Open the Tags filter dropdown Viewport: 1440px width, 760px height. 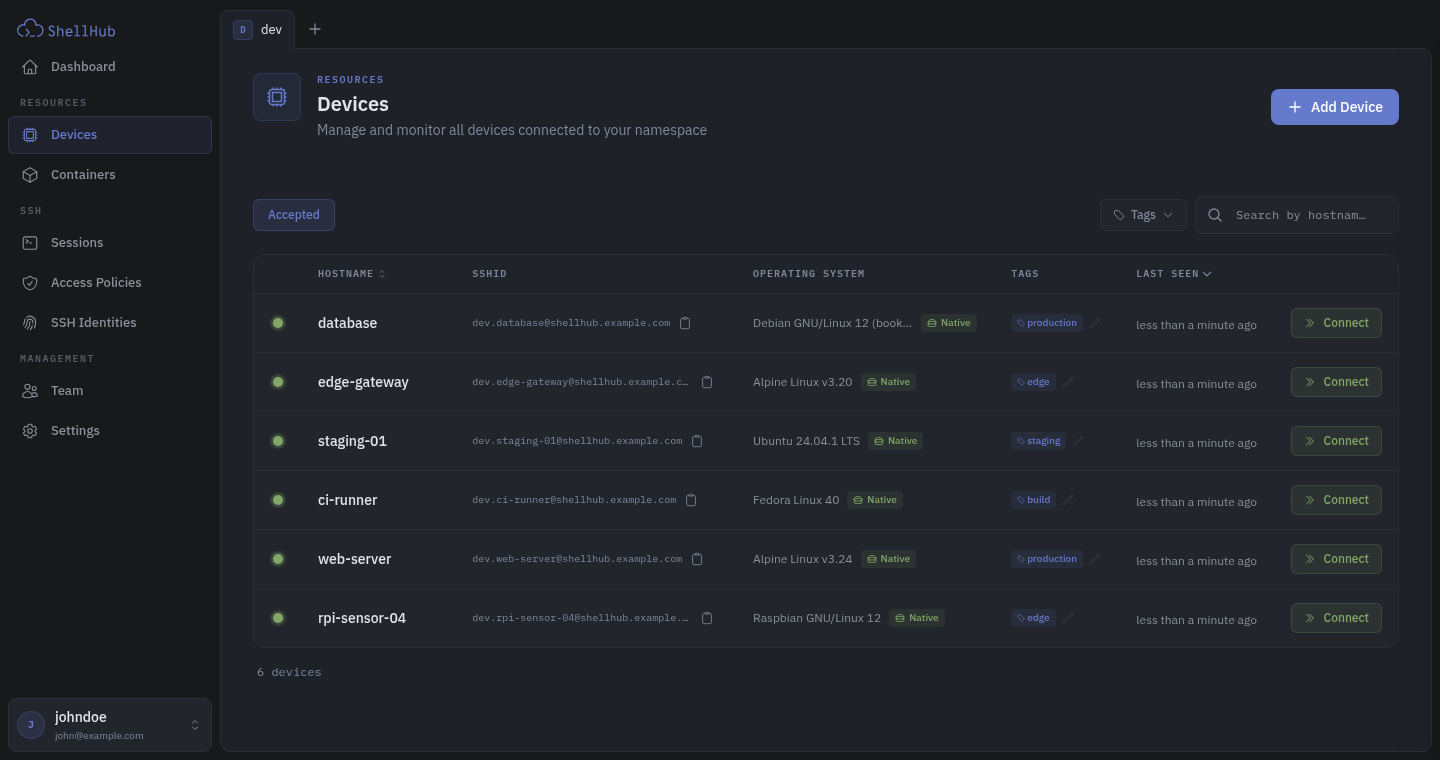pyautogui.click(x=1143, y=215)
